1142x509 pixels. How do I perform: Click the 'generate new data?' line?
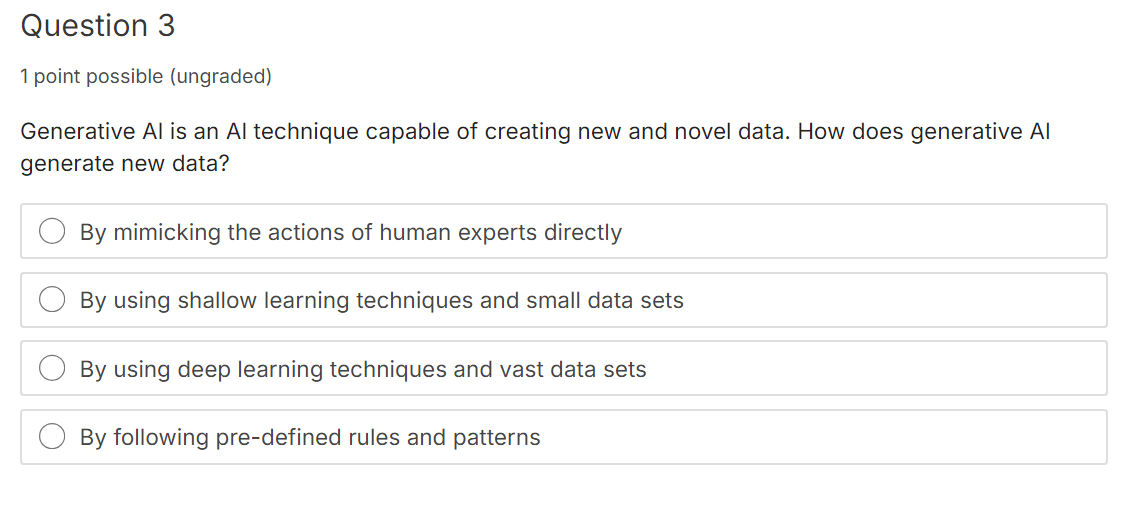pos(125,164)
